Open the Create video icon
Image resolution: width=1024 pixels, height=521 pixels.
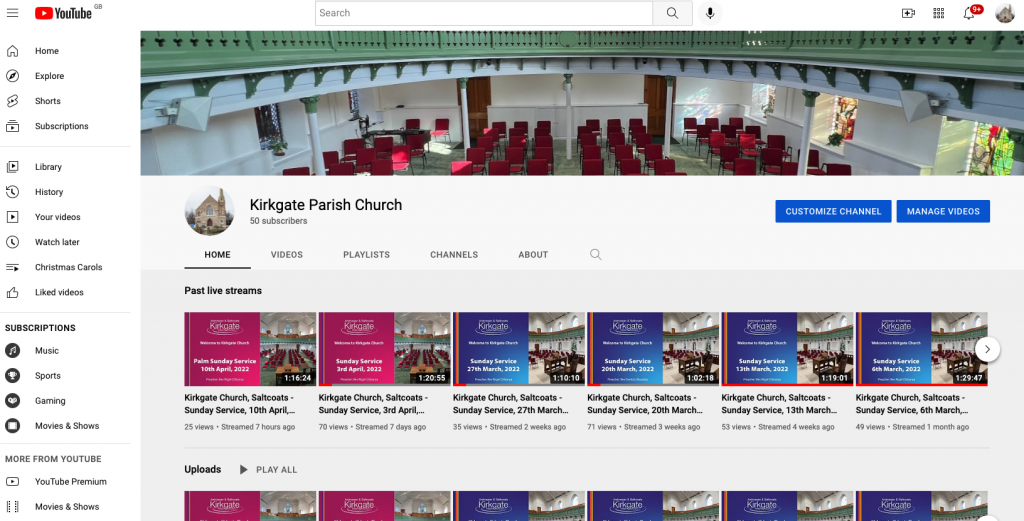point(908,13)
